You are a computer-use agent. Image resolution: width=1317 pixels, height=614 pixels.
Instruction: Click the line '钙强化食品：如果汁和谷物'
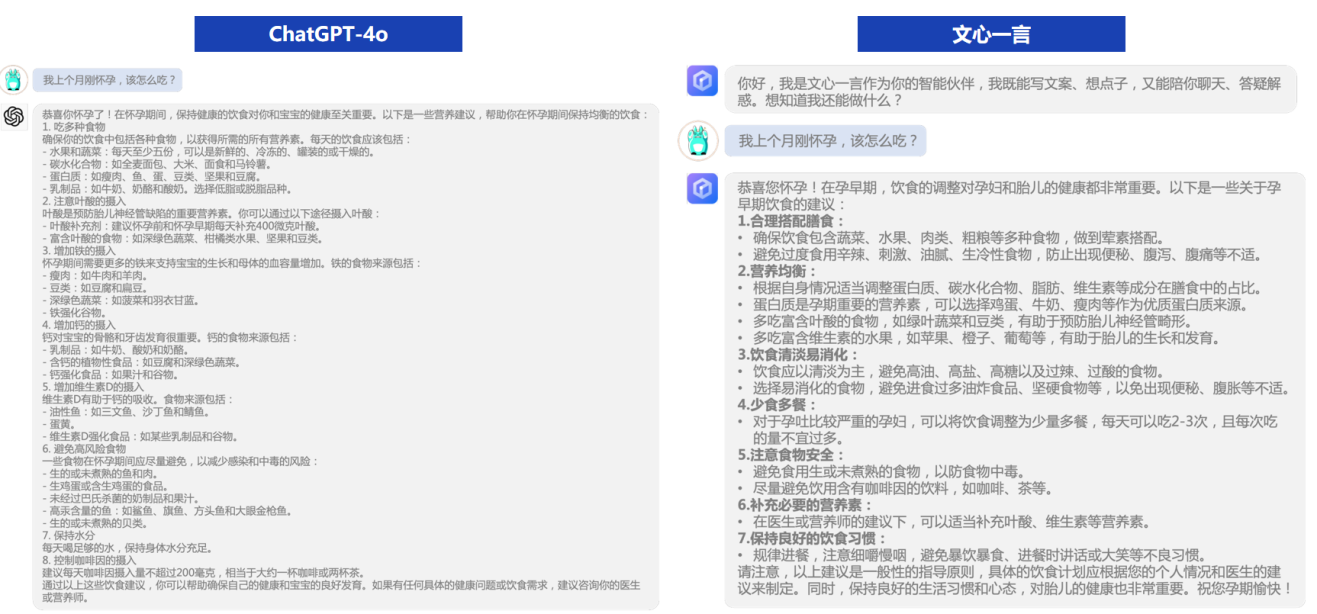pyautogui.click(x=112, y=375)
